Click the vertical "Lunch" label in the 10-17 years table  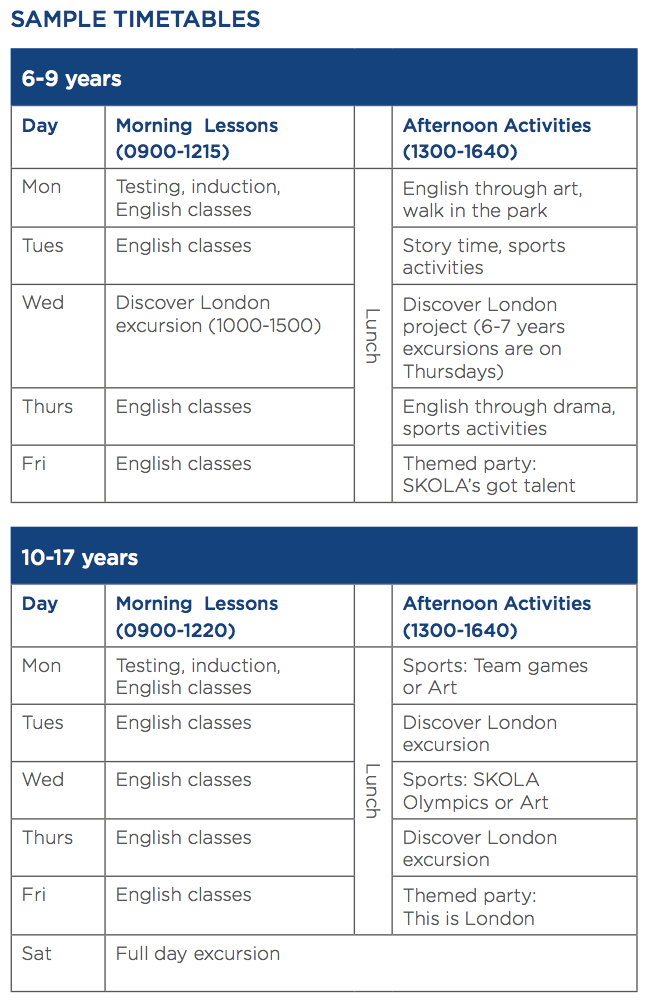point(372,791)
